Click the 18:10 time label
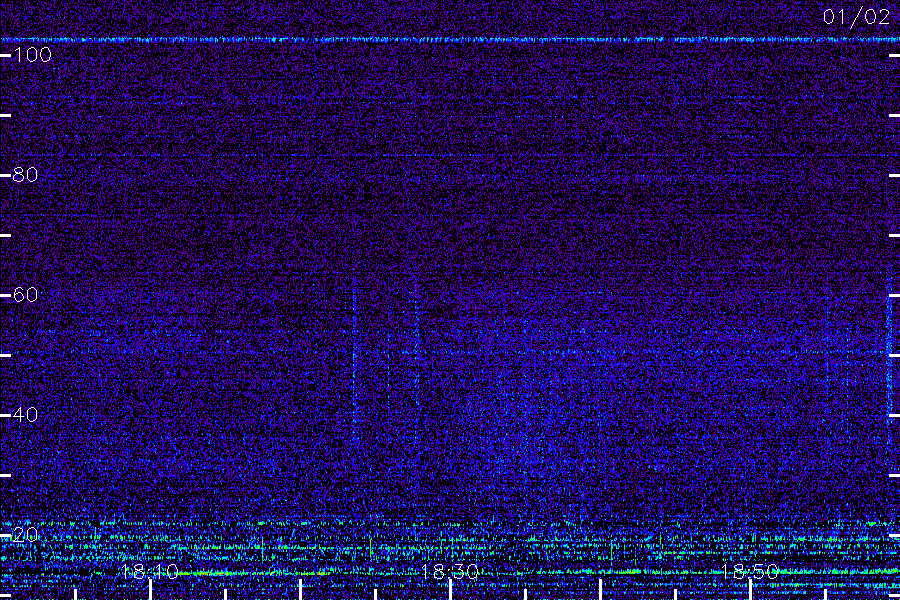This screenshot has width=900, height=600. 150,572
